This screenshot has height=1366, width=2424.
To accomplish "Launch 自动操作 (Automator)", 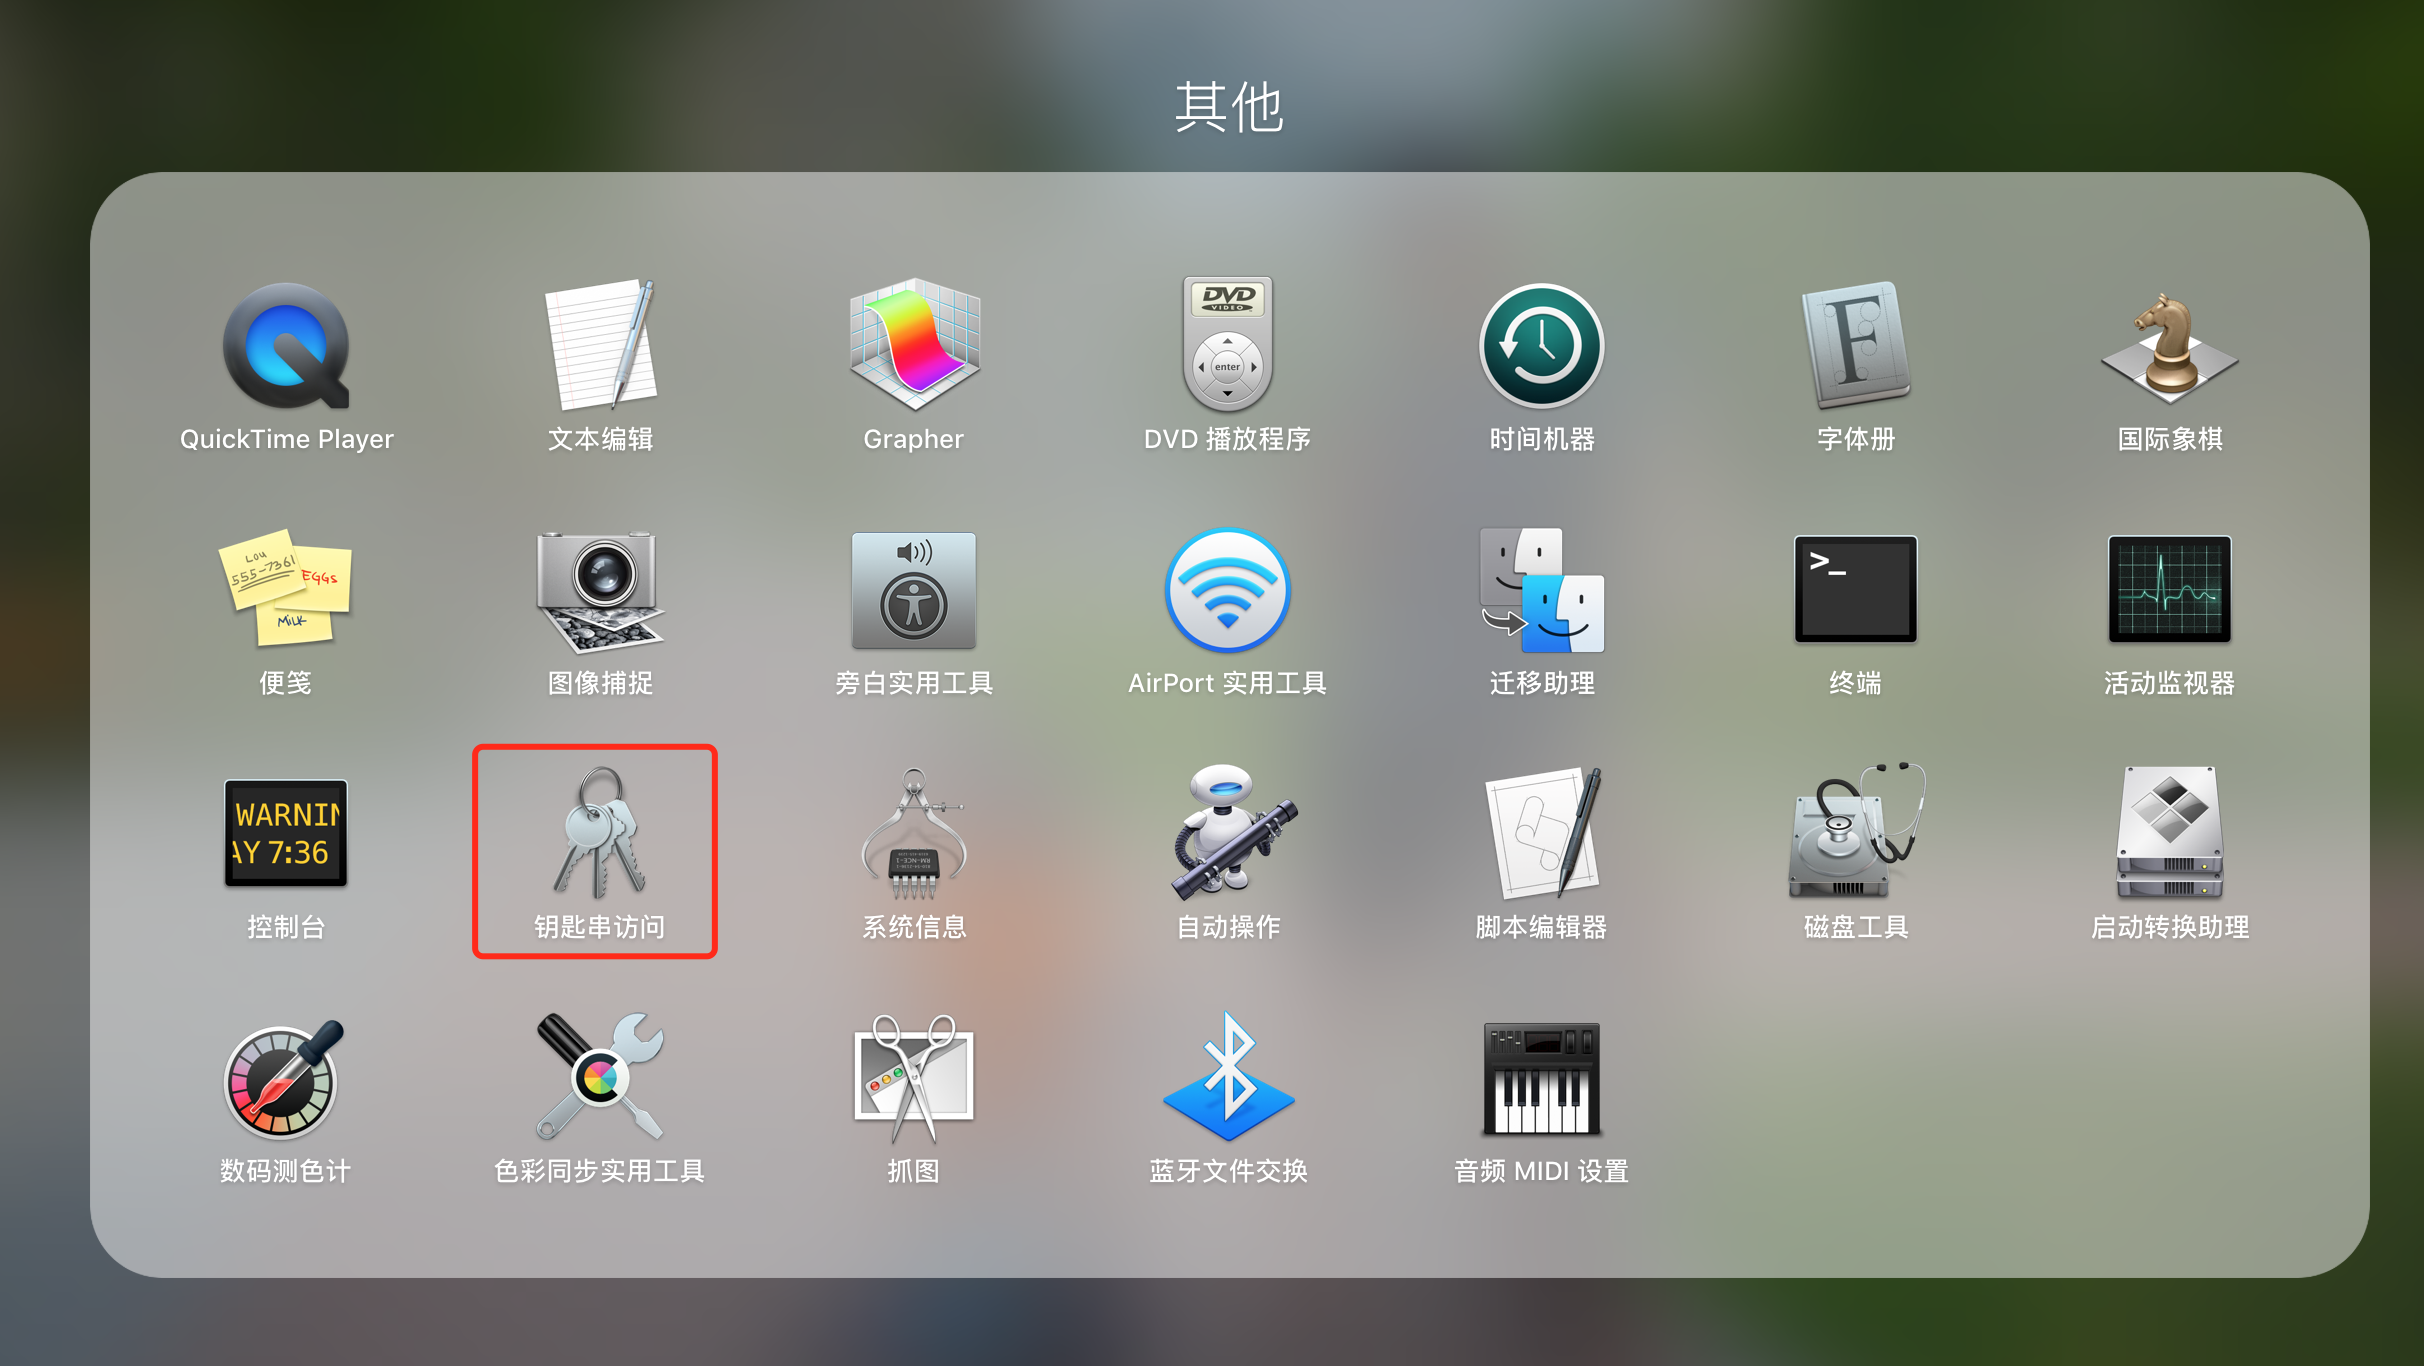I will click(1227, 835).
